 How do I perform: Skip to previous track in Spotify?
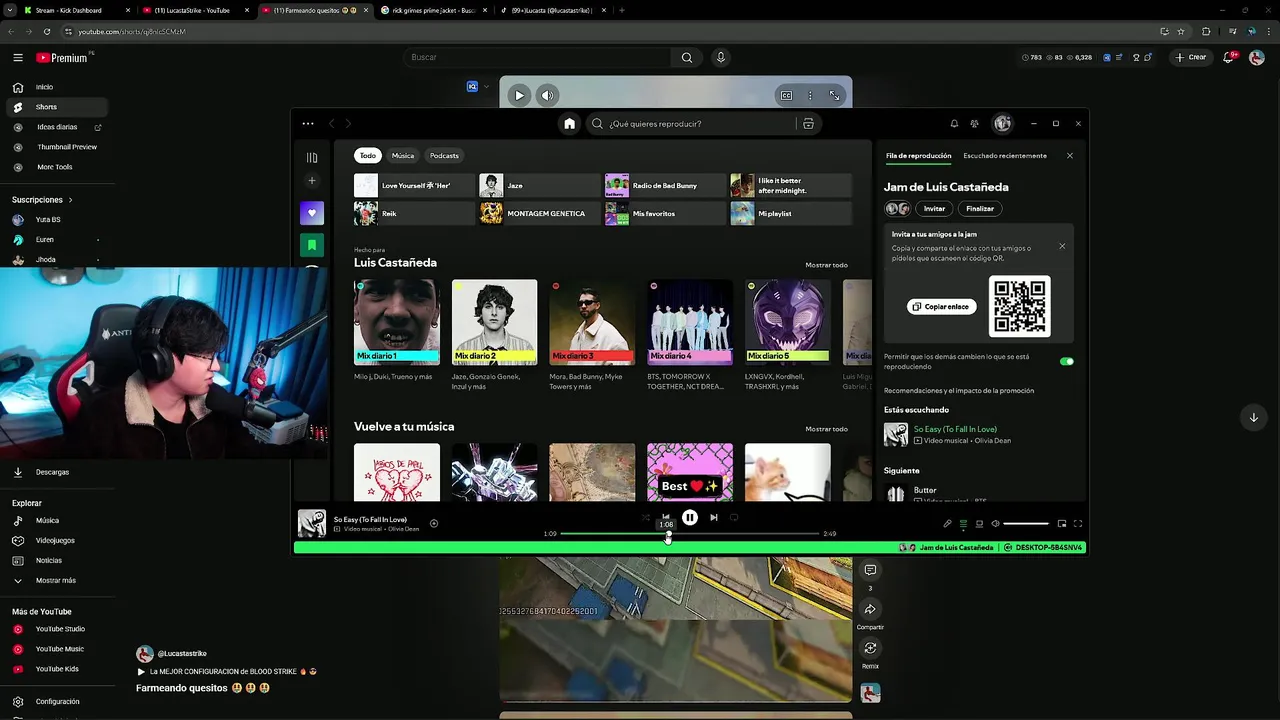tap(666, 517)
